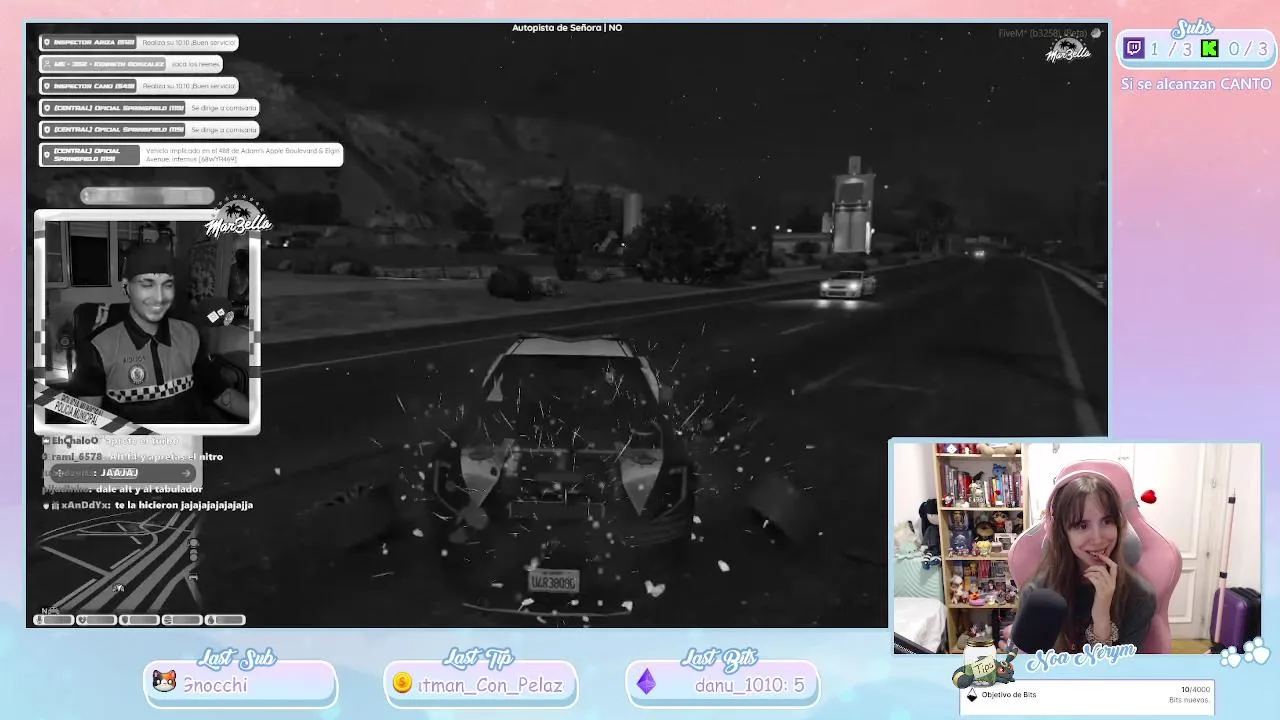This screenshot has width=1280, height=720.
Task: Click the arrow icon on the JAAJAJ chat message
Action: coord(185,473)
